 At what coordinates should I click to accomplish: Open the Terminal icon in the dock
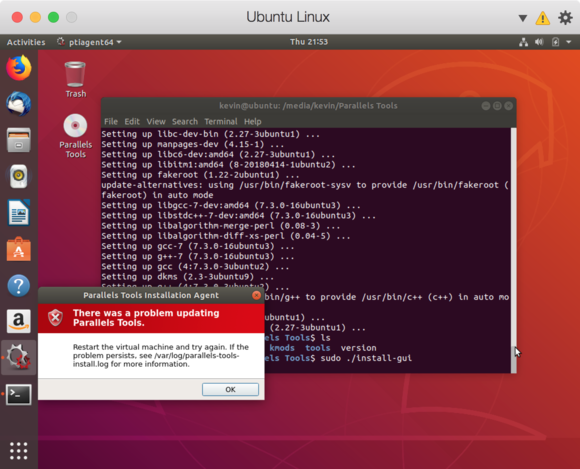coord(18,394)
